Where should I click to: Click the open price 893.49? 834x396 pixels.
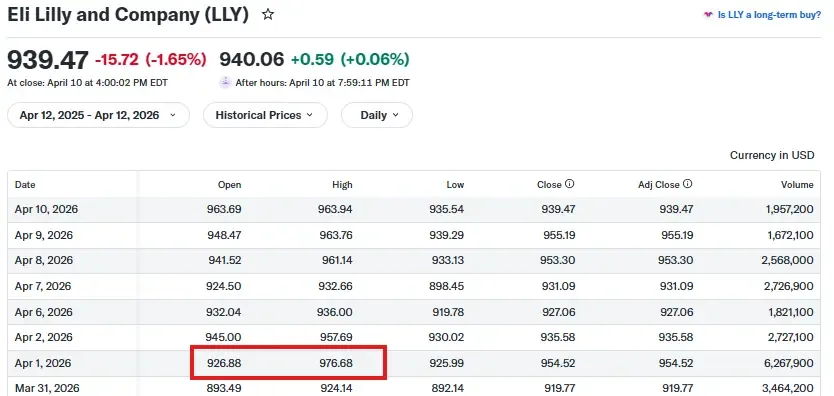[x=224, y=389]
